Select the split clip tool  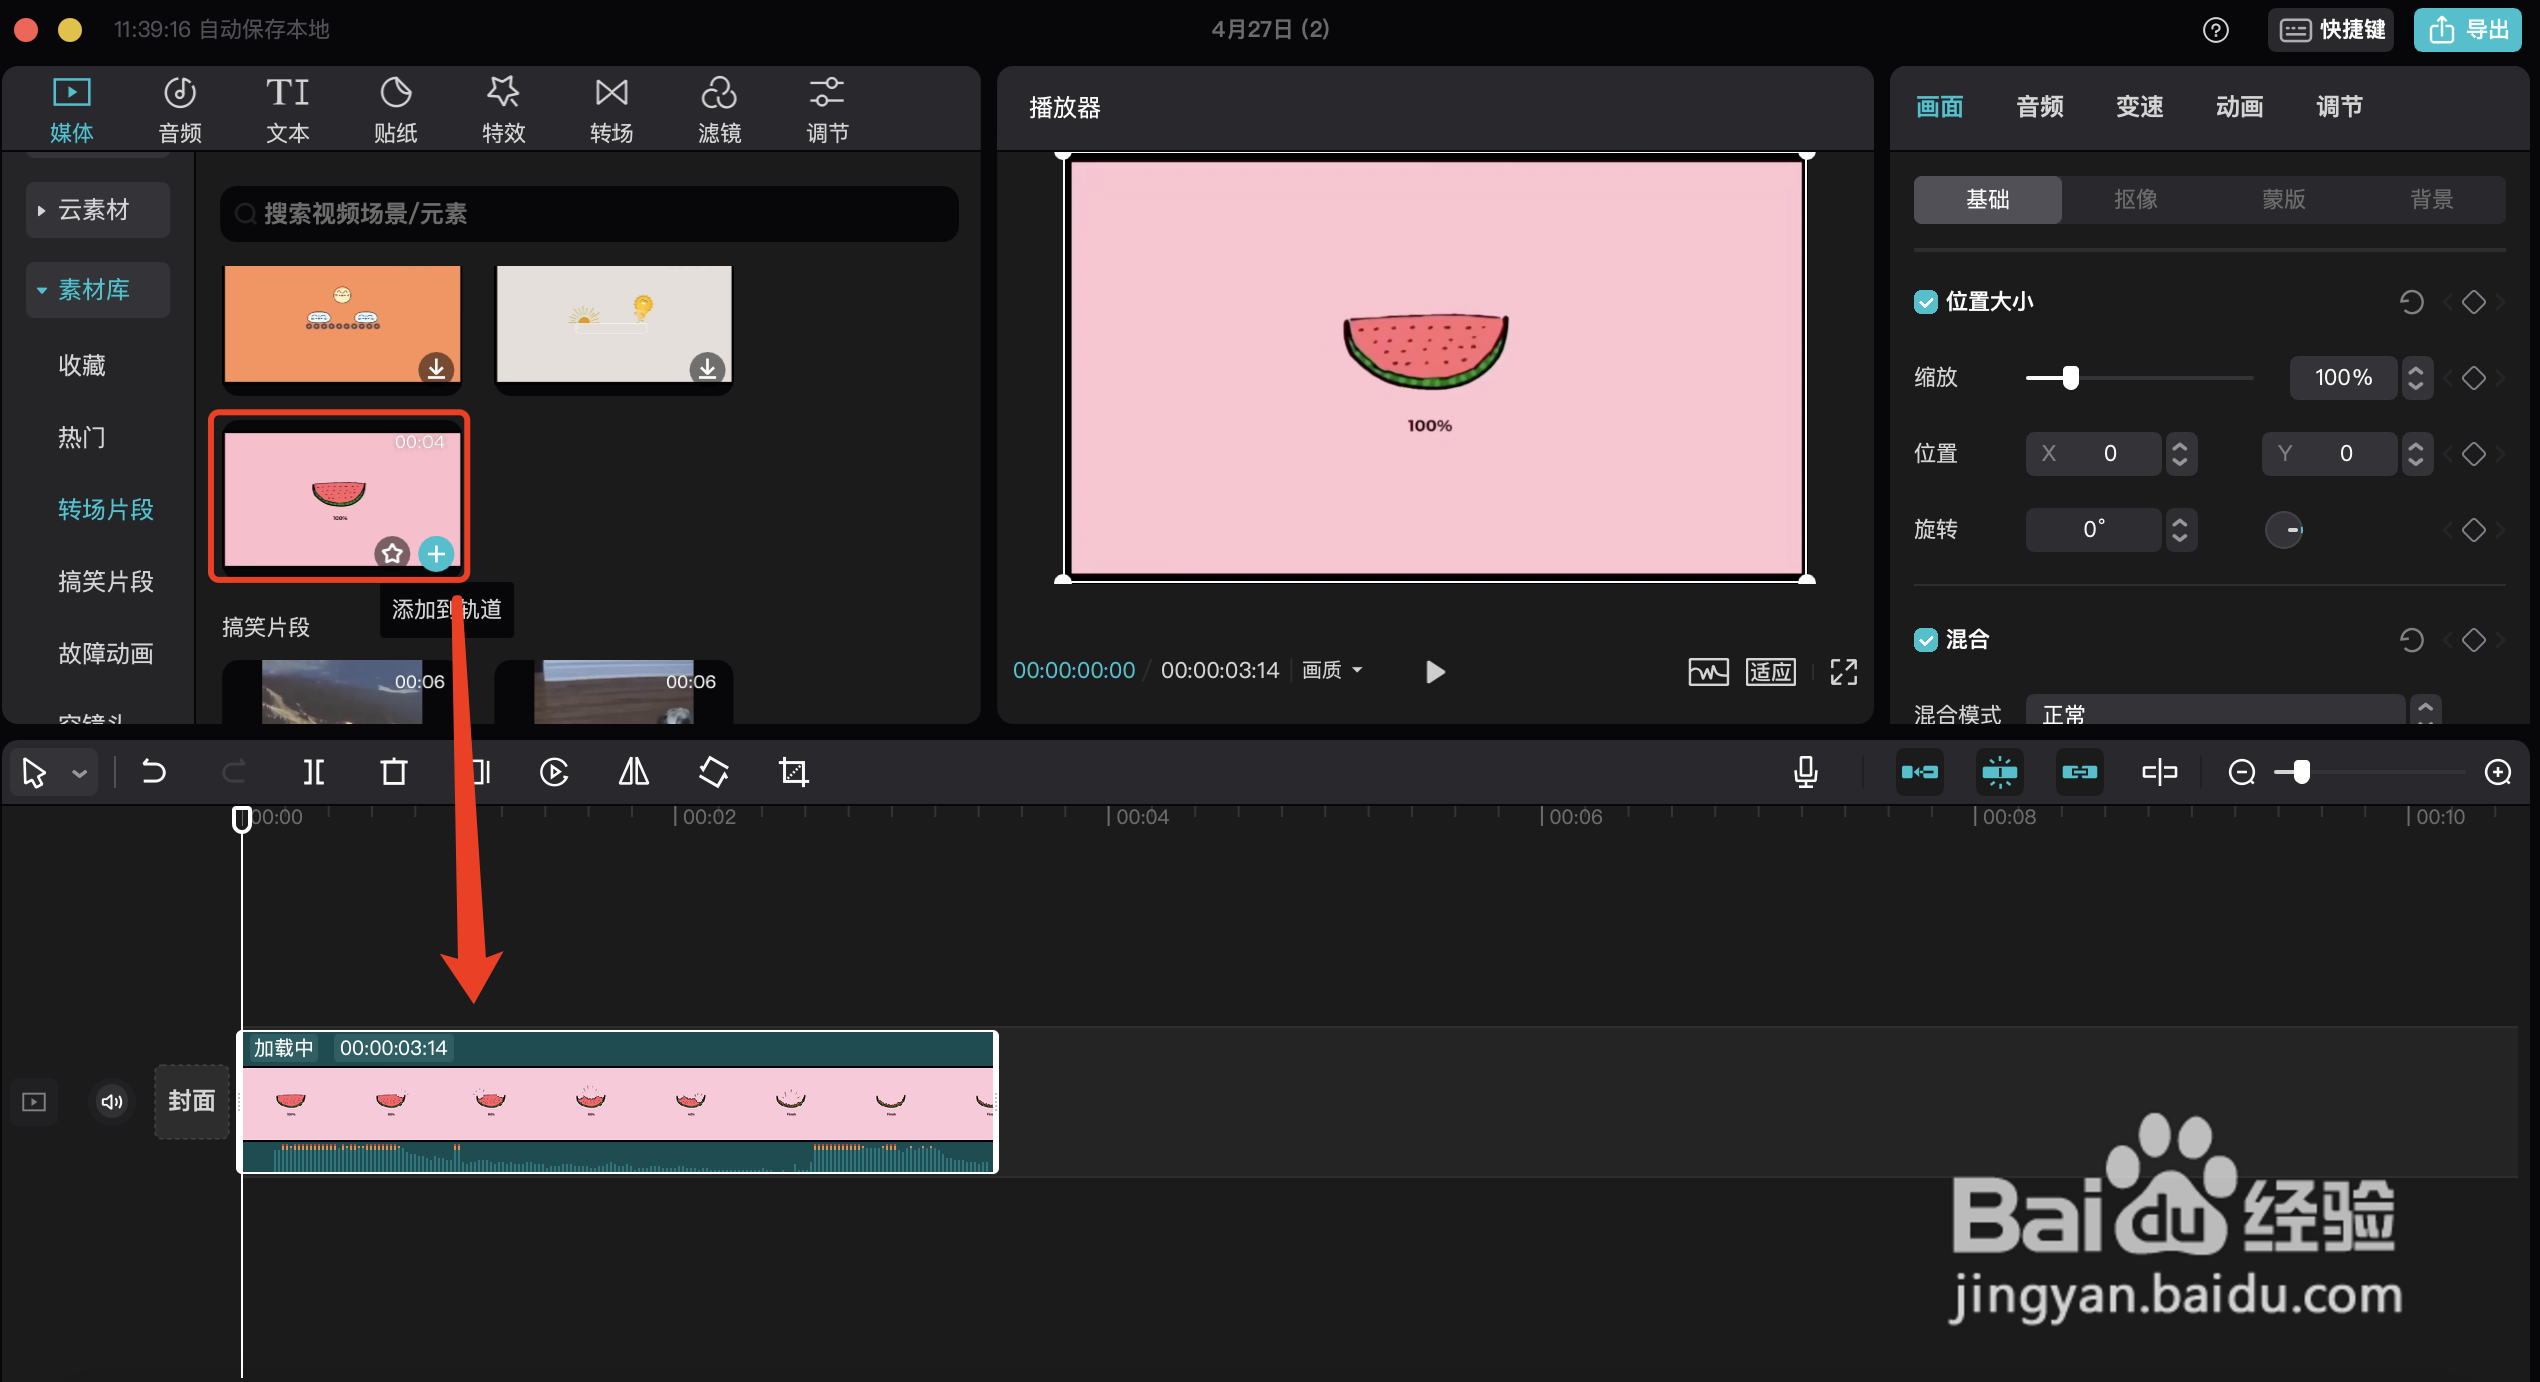[x=314, y=771]
